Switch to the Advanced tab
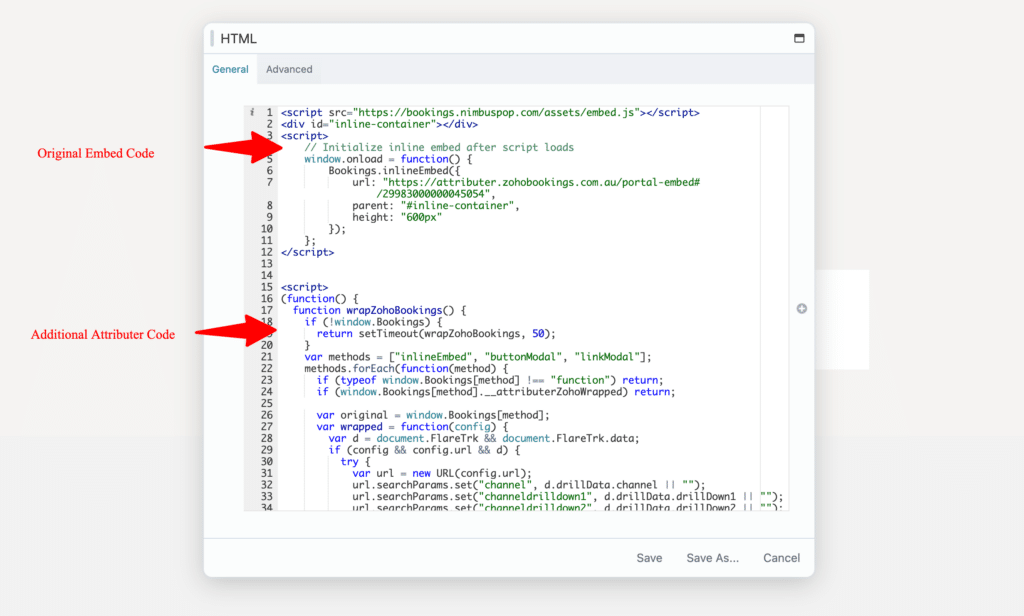 tap(289, 69)
